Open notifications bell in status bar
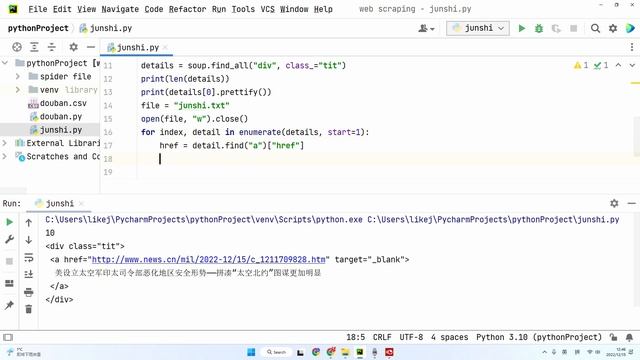The width and height of the screenshot is (640, 360). (x=629, y=337)
